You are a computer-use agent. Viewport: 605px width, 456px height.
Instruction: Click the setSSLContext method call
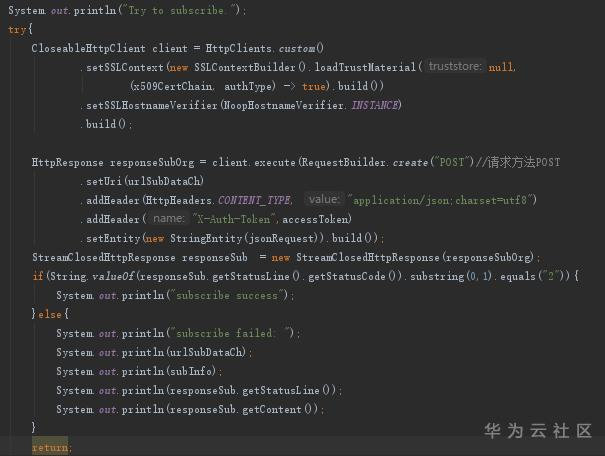coord(125,67)
